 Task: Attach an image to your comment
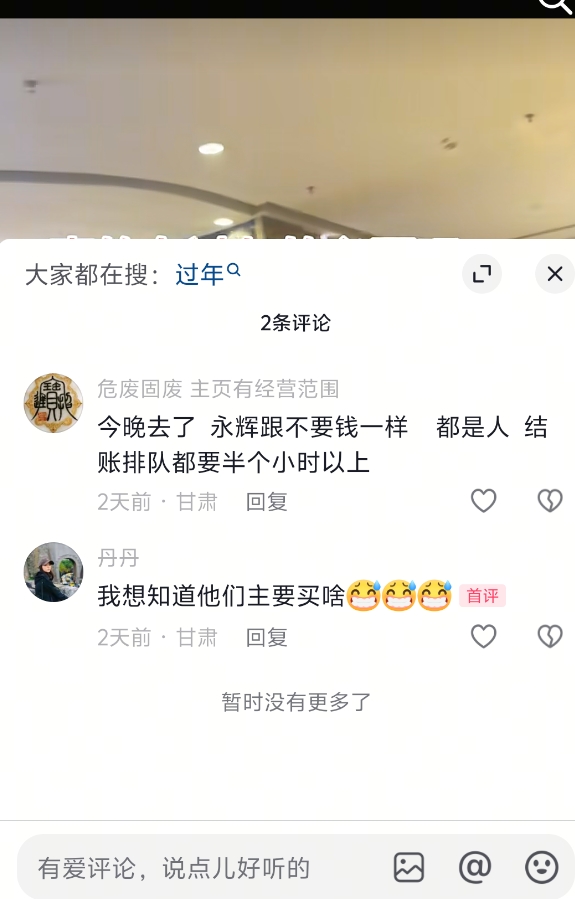[409, 867]
